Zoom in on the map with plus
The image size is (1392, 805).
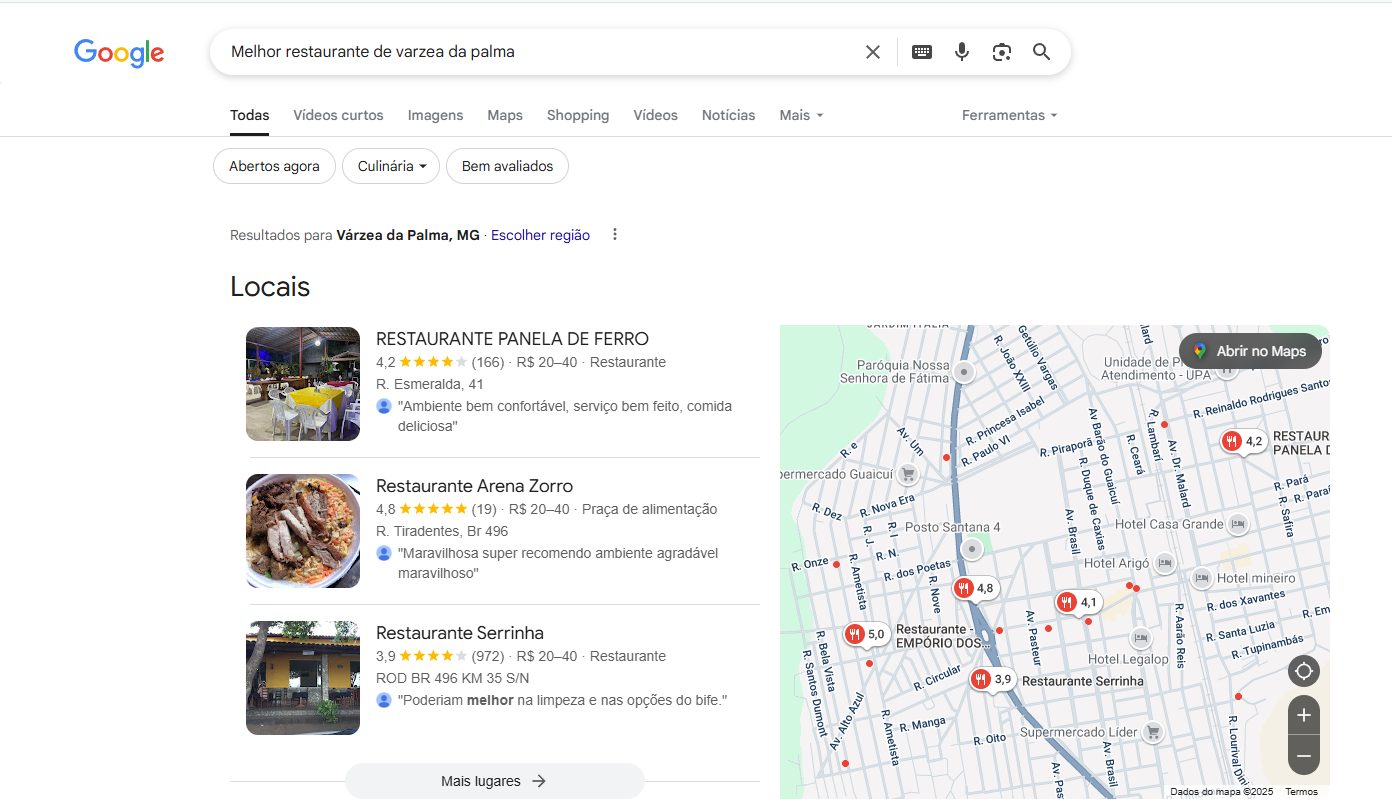(1304, 715)
